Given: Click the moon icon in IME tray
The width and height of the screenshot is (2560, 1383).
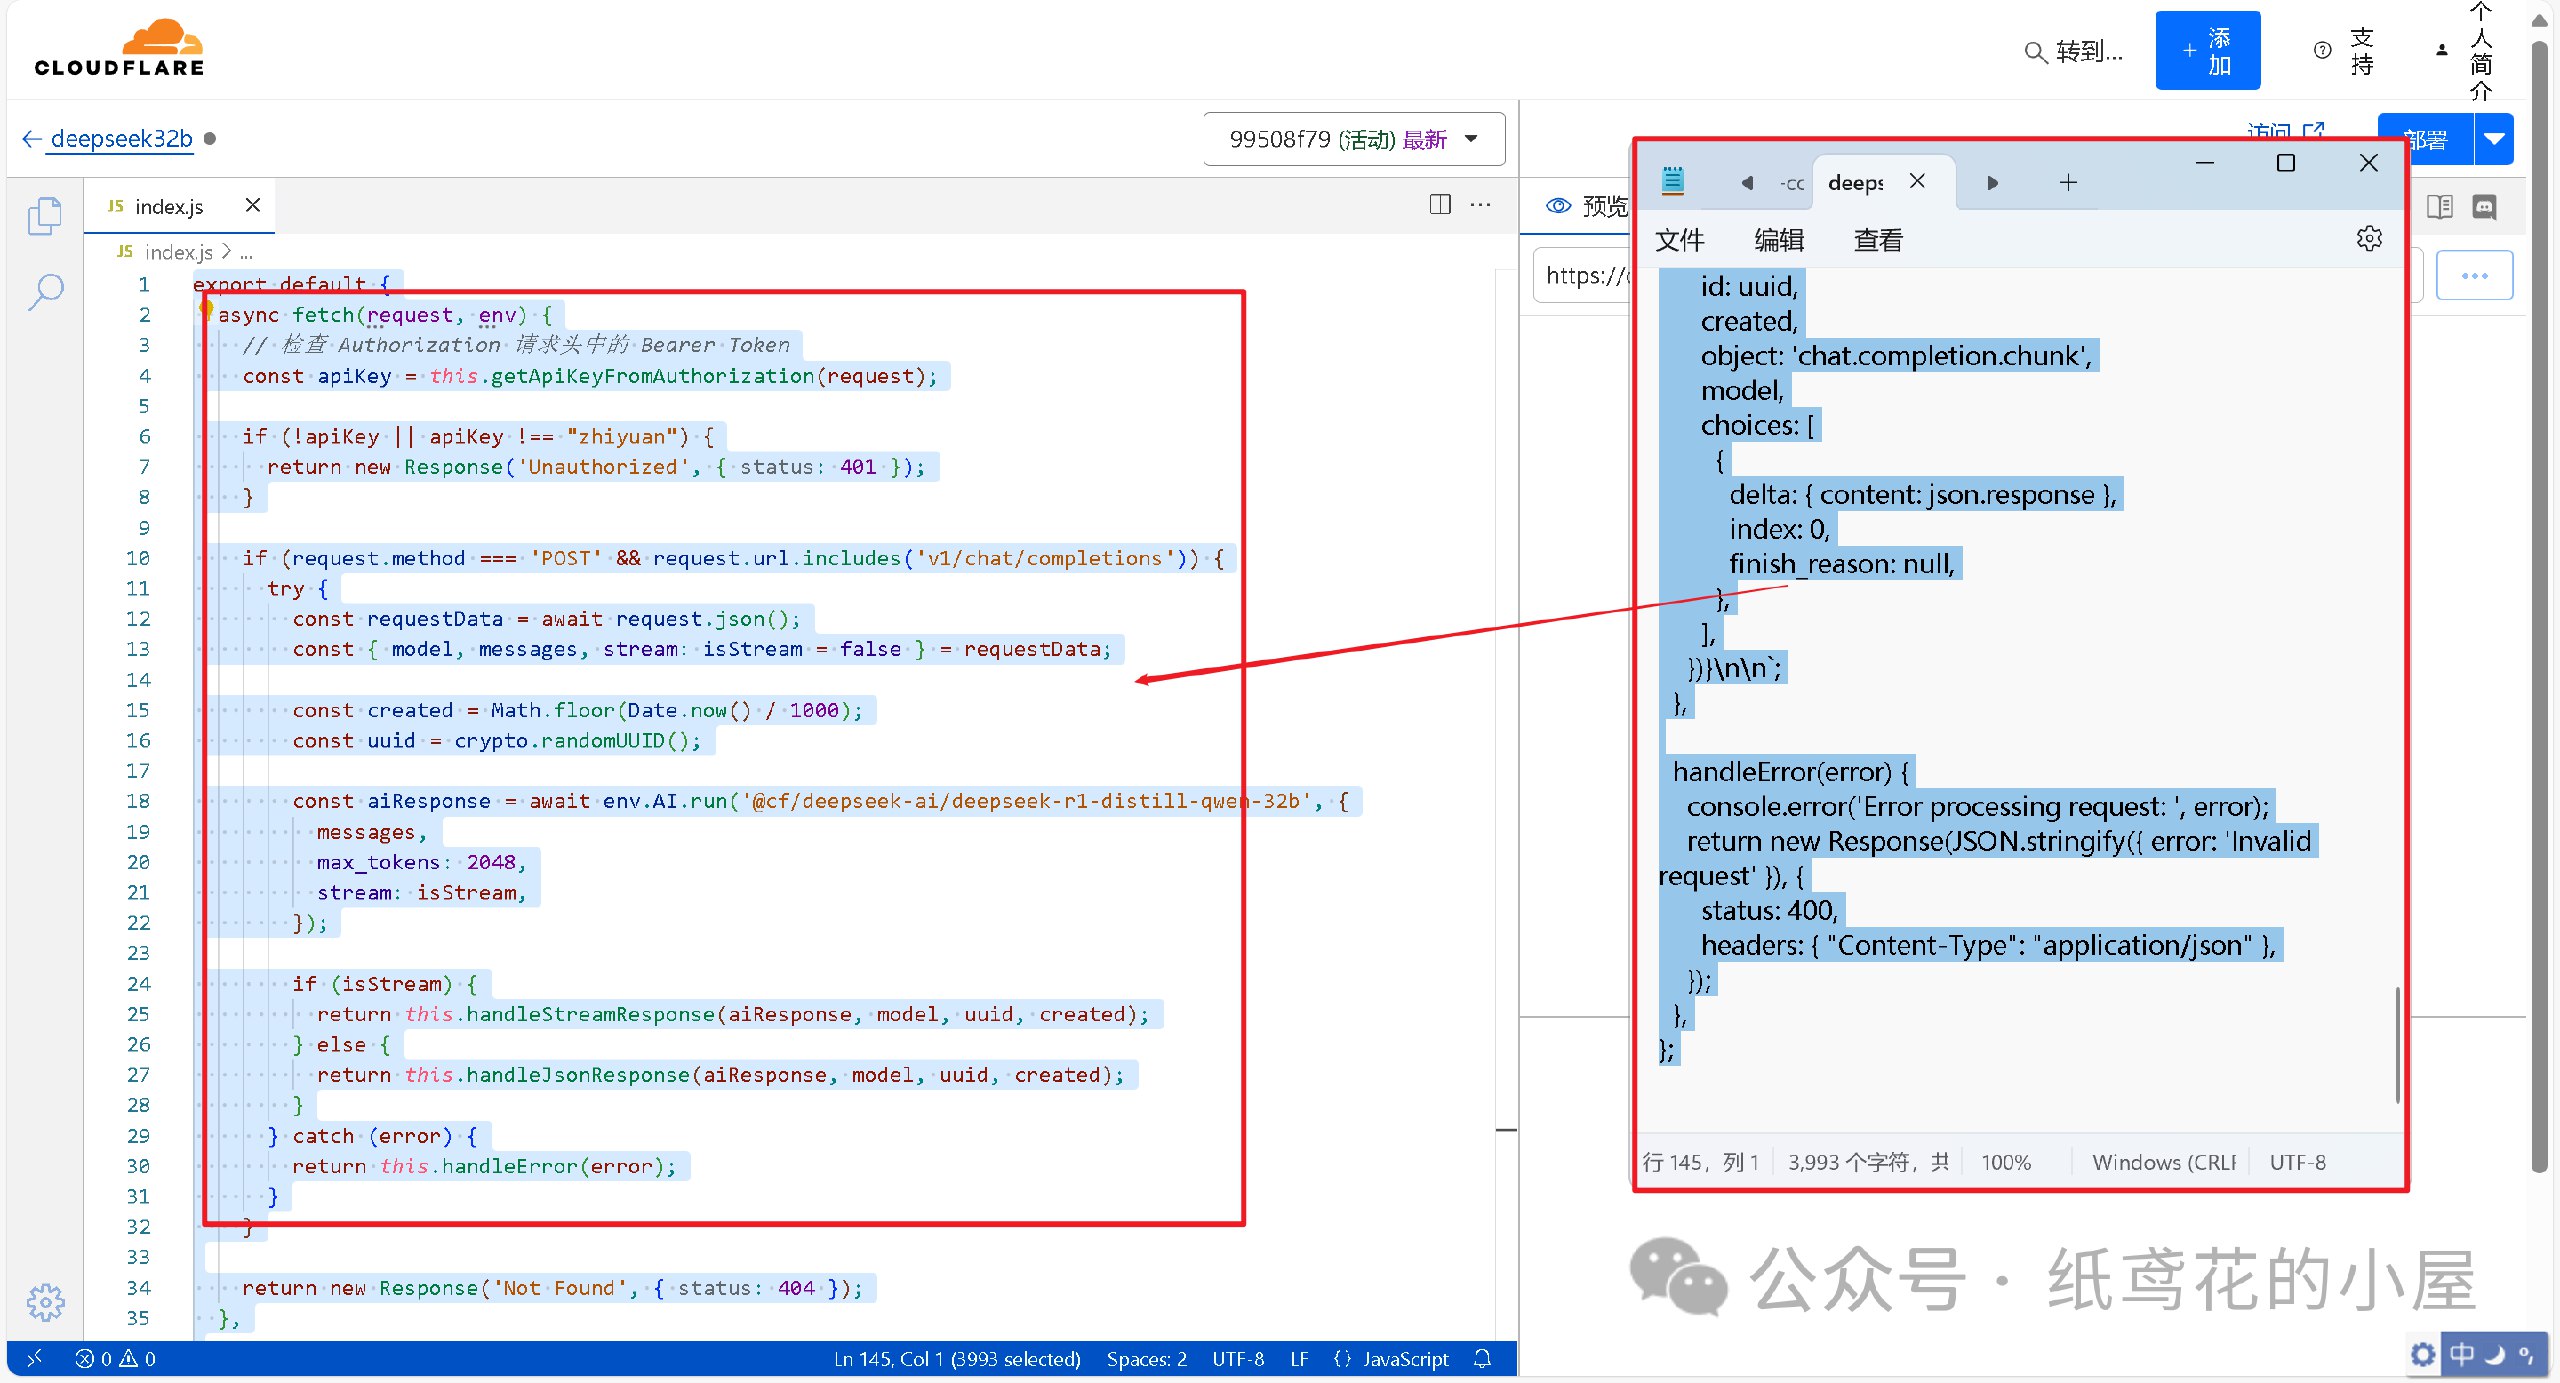Looking at the screenshot, I should pos(2494,1354).
